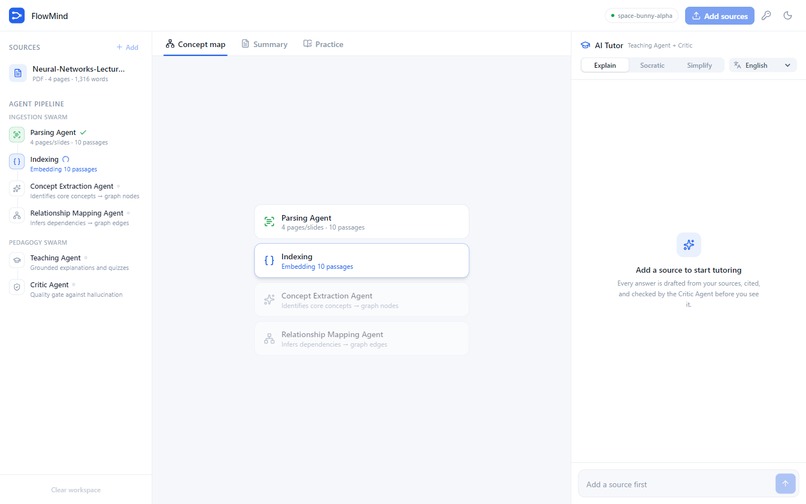
Task: Open the Neural-Networks-Lecture PDF file icon
Action: tap(17, 73)
